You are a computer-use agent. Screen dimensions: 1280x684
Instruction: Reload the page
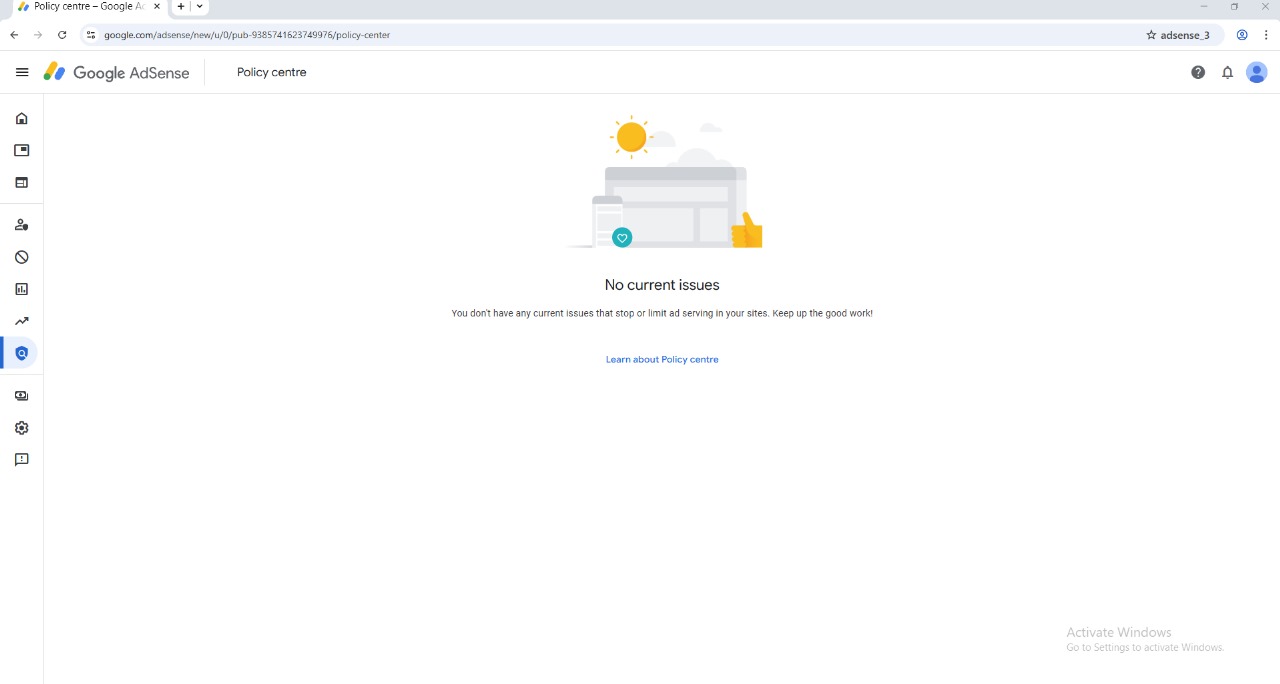coord(62,35)
